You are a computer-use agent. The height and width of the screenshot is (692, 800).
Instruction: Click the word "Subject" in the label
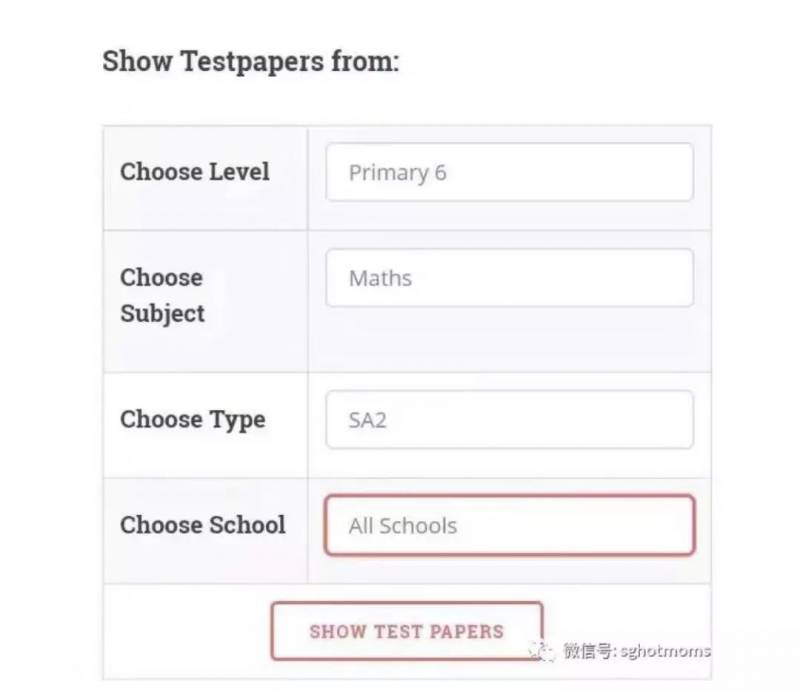point(162,314)
